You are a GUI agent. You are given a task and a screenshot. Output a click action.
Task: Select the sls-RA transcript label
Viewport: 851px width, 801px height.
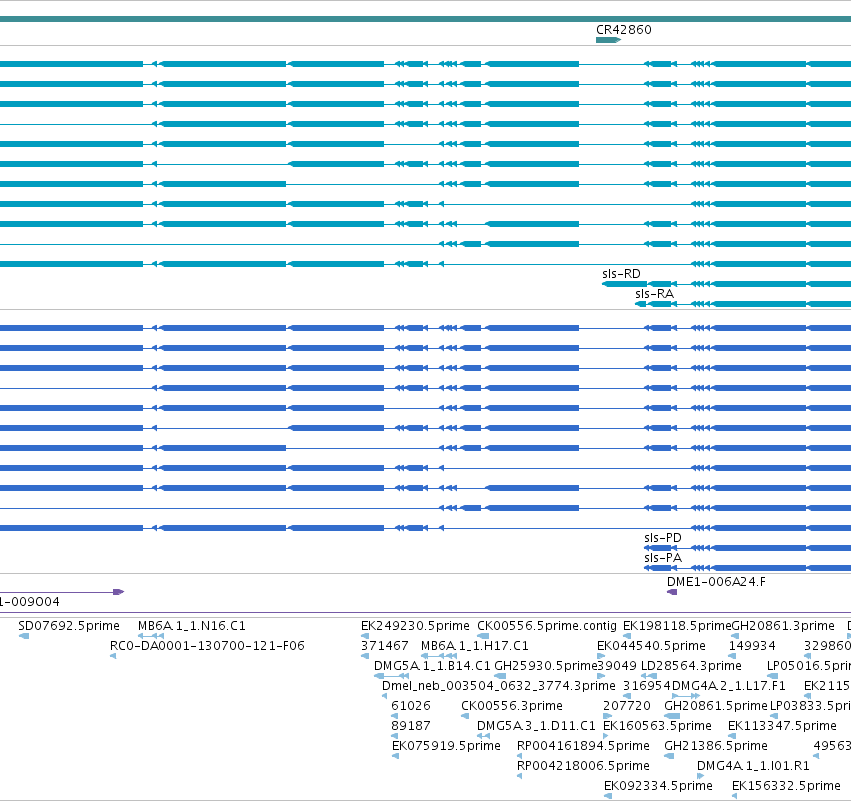(x=655, y=294)
